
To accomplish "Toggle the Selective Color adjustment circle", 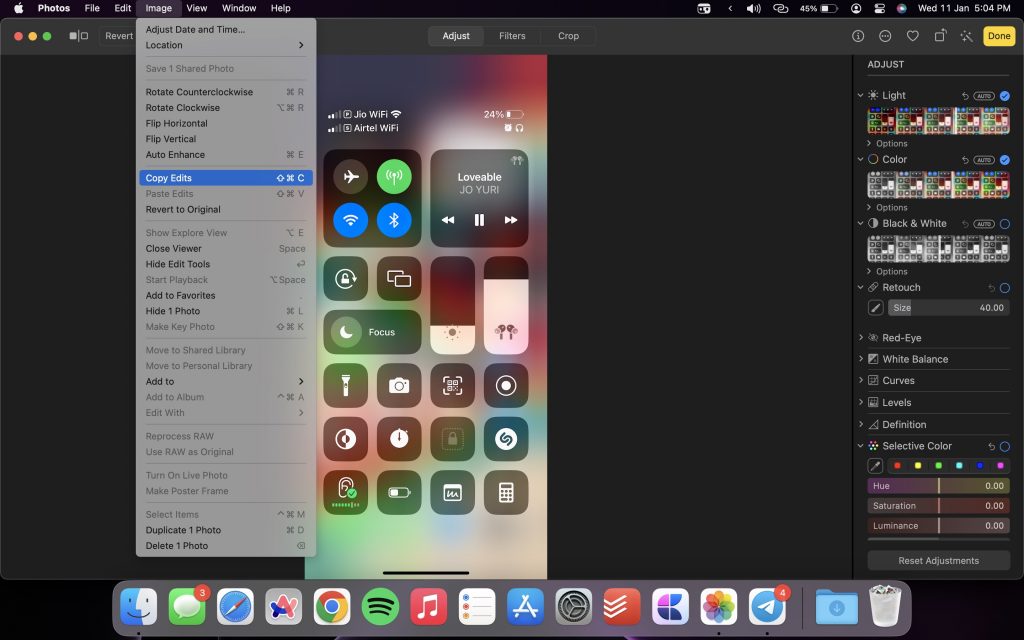I will point(1007,445).
